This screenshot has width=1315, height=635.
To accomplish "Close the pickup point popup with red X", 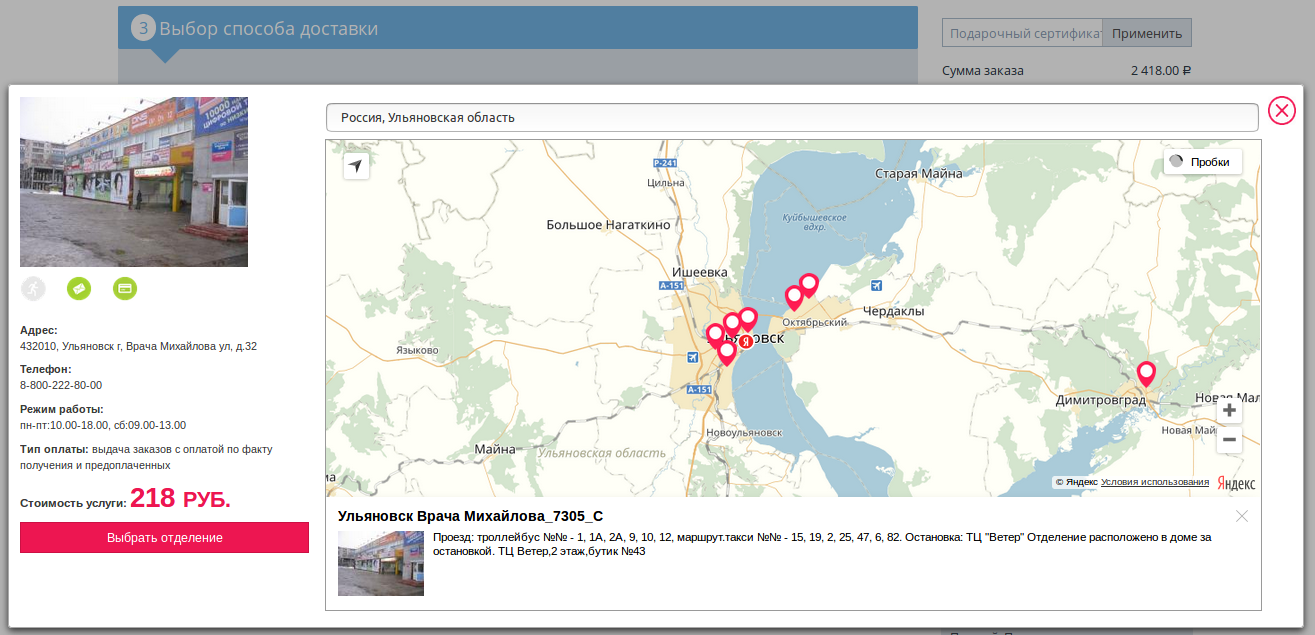I will point(1281,110).
